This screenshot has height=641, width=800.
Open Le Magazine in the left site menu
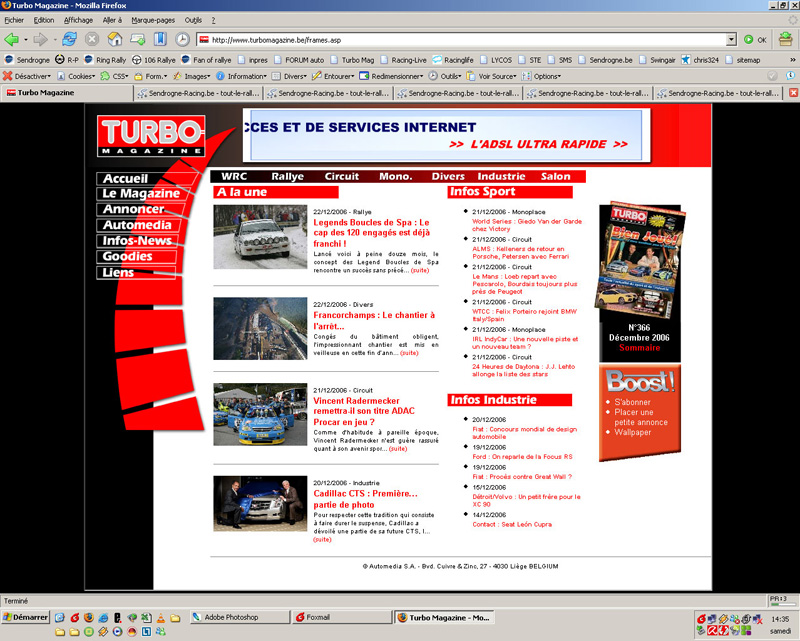141,193
